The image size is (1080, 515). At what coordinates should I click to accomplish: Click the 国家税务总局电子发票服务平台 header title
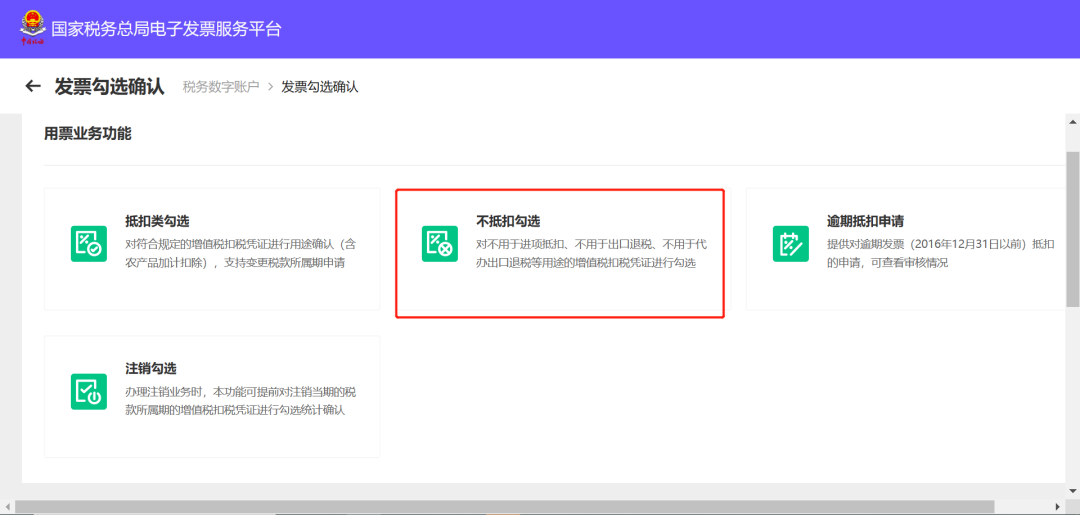(x=166, y=29)
